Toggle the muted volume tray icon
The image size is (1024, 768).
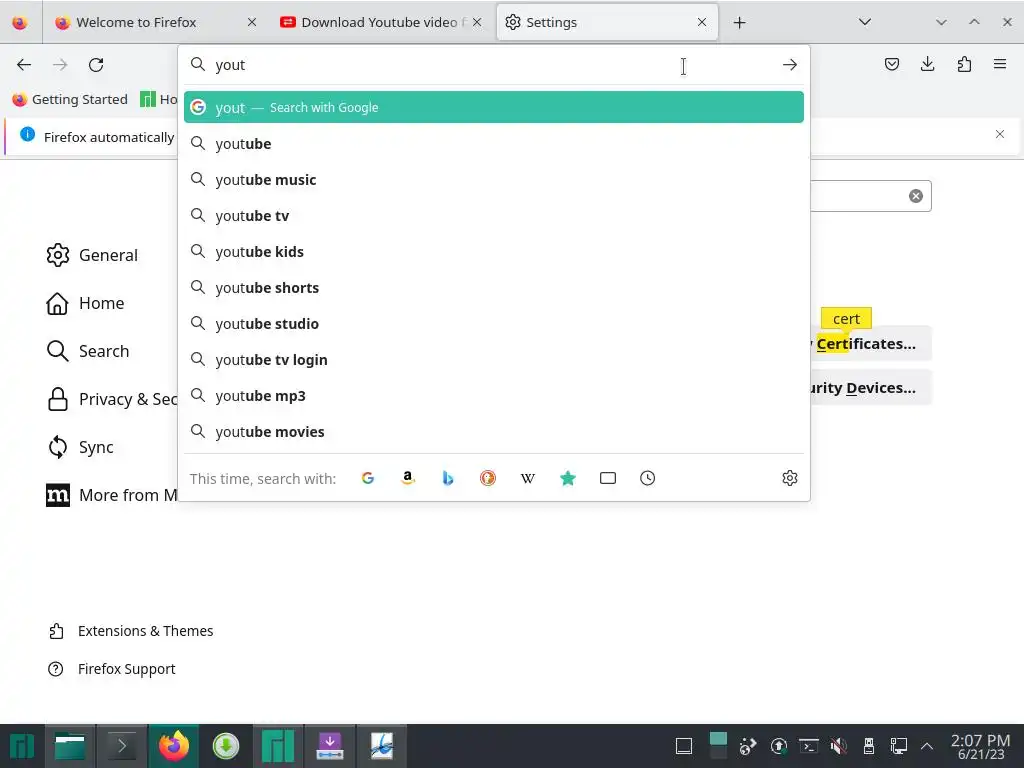pos(839,745)
